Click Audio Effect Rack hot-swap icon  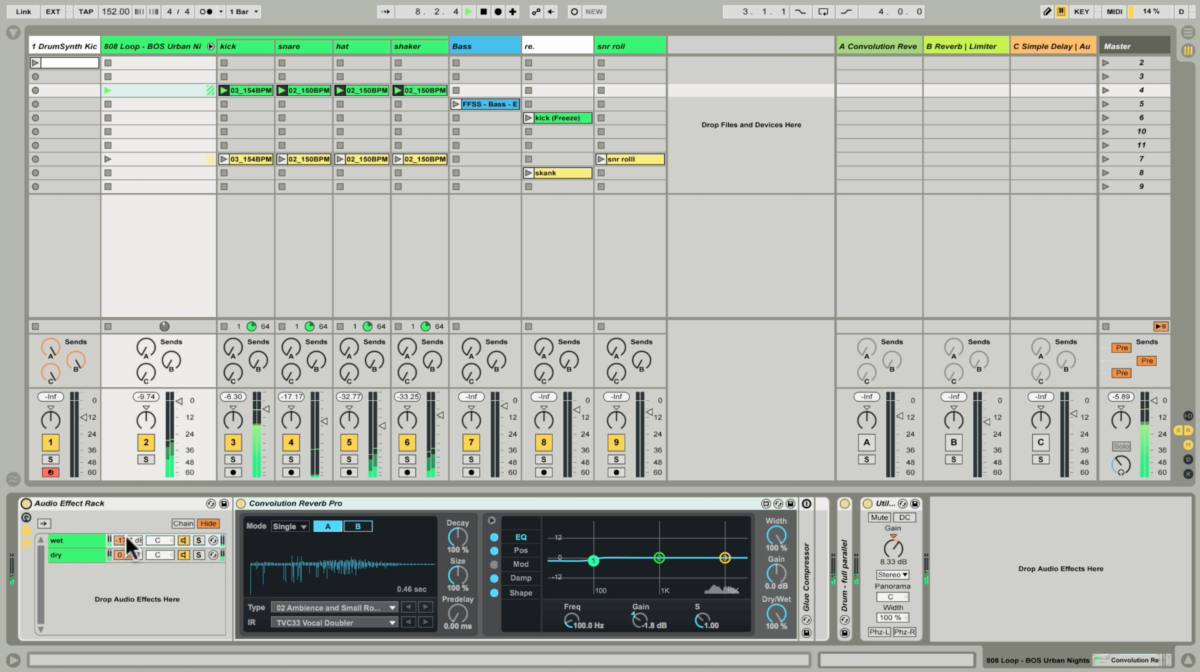tap(211, 503)
